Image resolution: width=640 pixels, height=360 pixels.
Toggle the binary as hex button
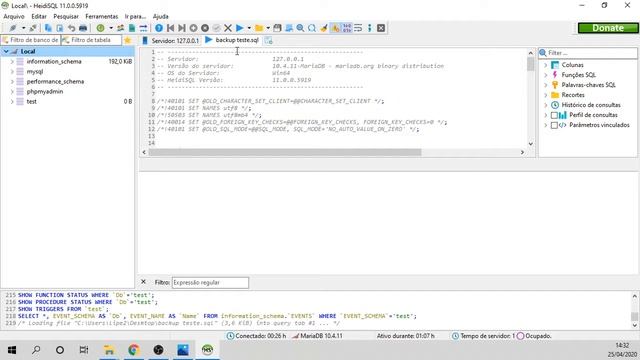coord(347,28)
